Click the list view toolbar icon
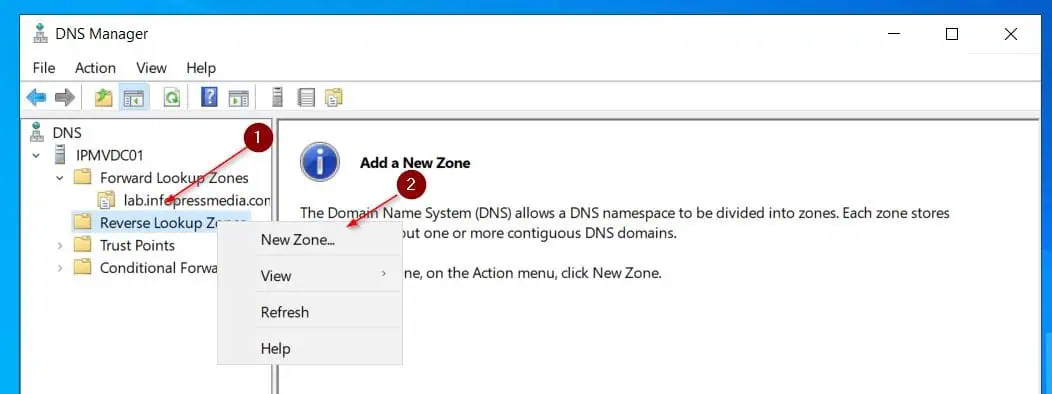 tap(306, 98)
